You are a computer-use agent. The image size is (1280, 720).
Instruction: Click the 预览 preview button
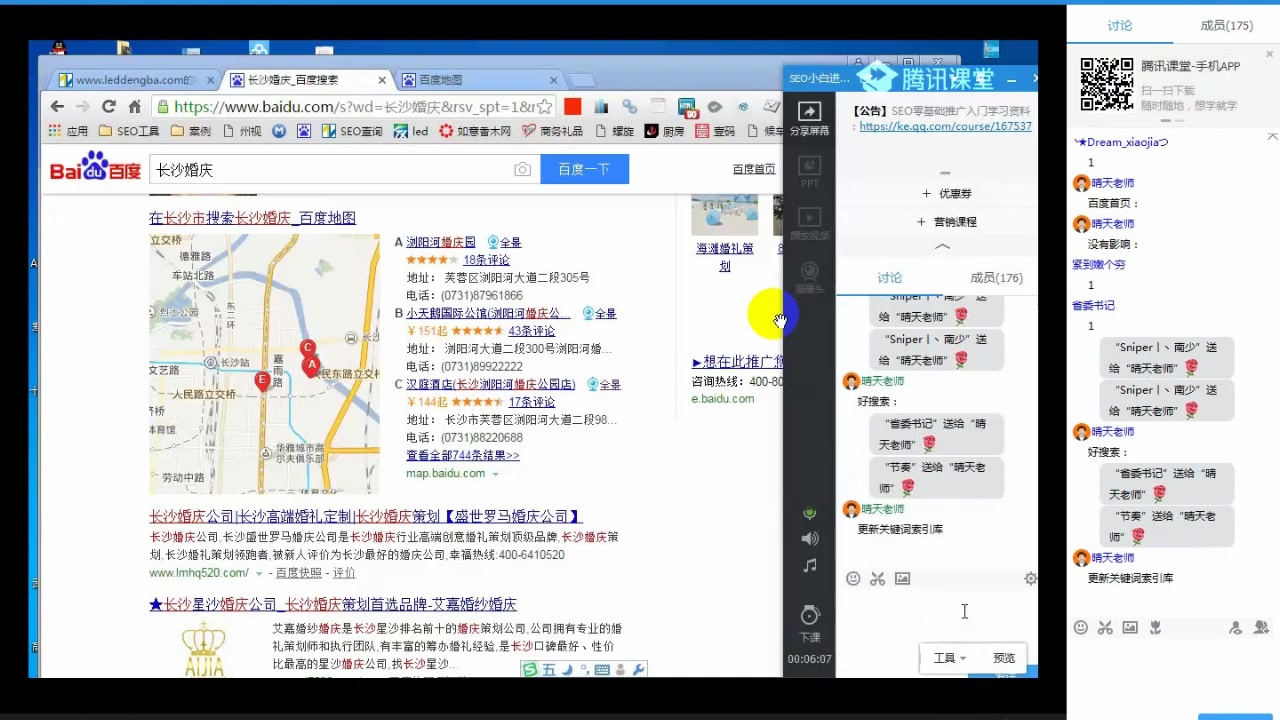(1004, 658)
